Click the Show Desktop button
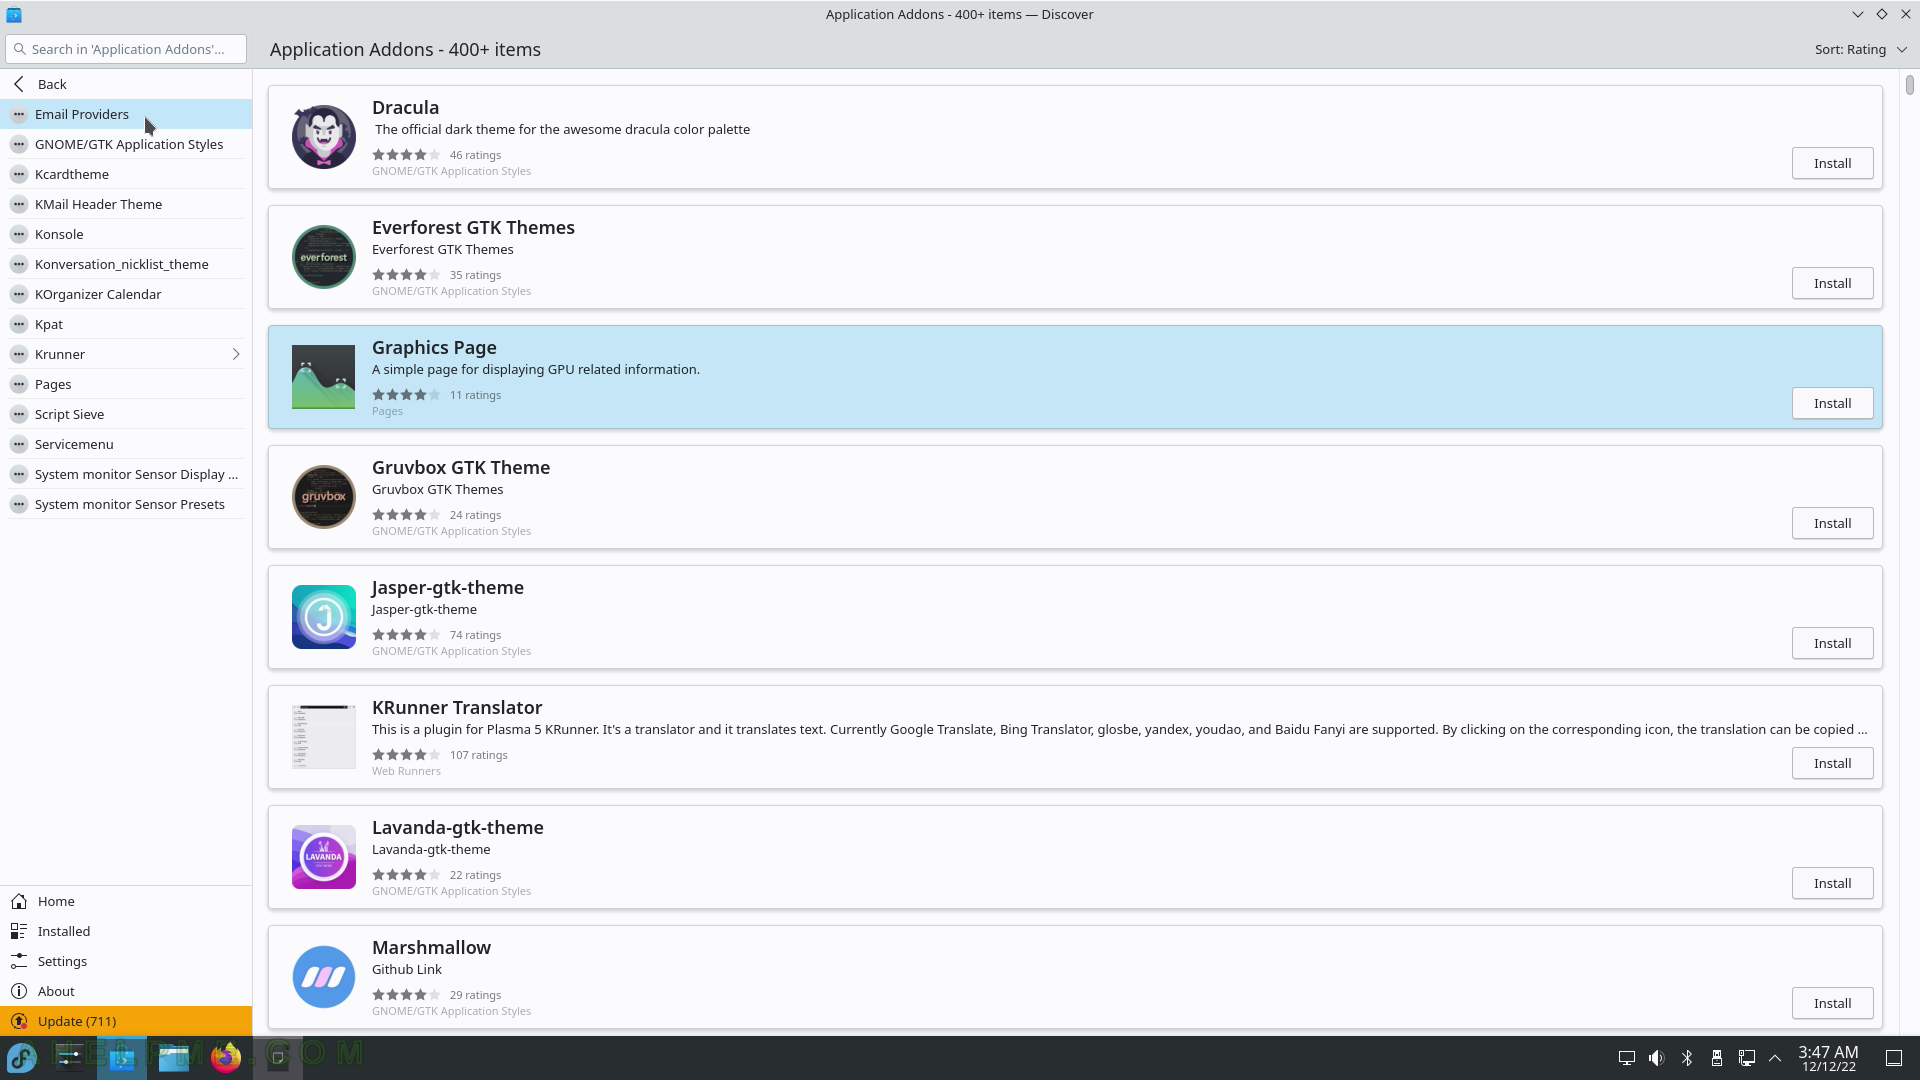Image resolution: width=1920 pixels, height=1080 pixels. pos(1894,1058)
